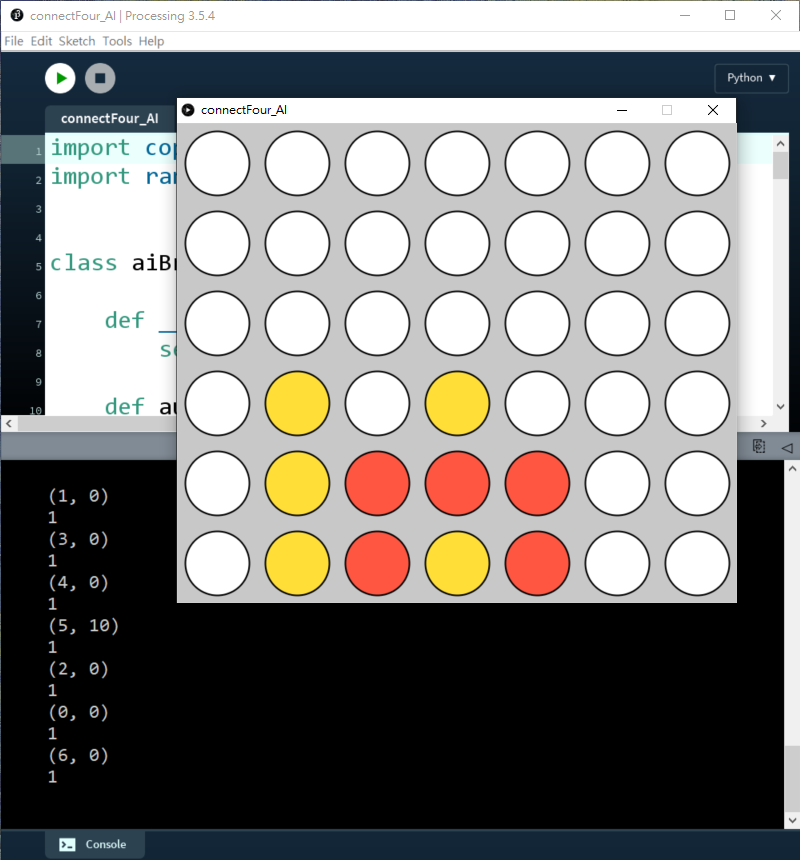Minimize the connectFour_AI game window
Viewport: 800px width, 860px height.
[622, 110]
